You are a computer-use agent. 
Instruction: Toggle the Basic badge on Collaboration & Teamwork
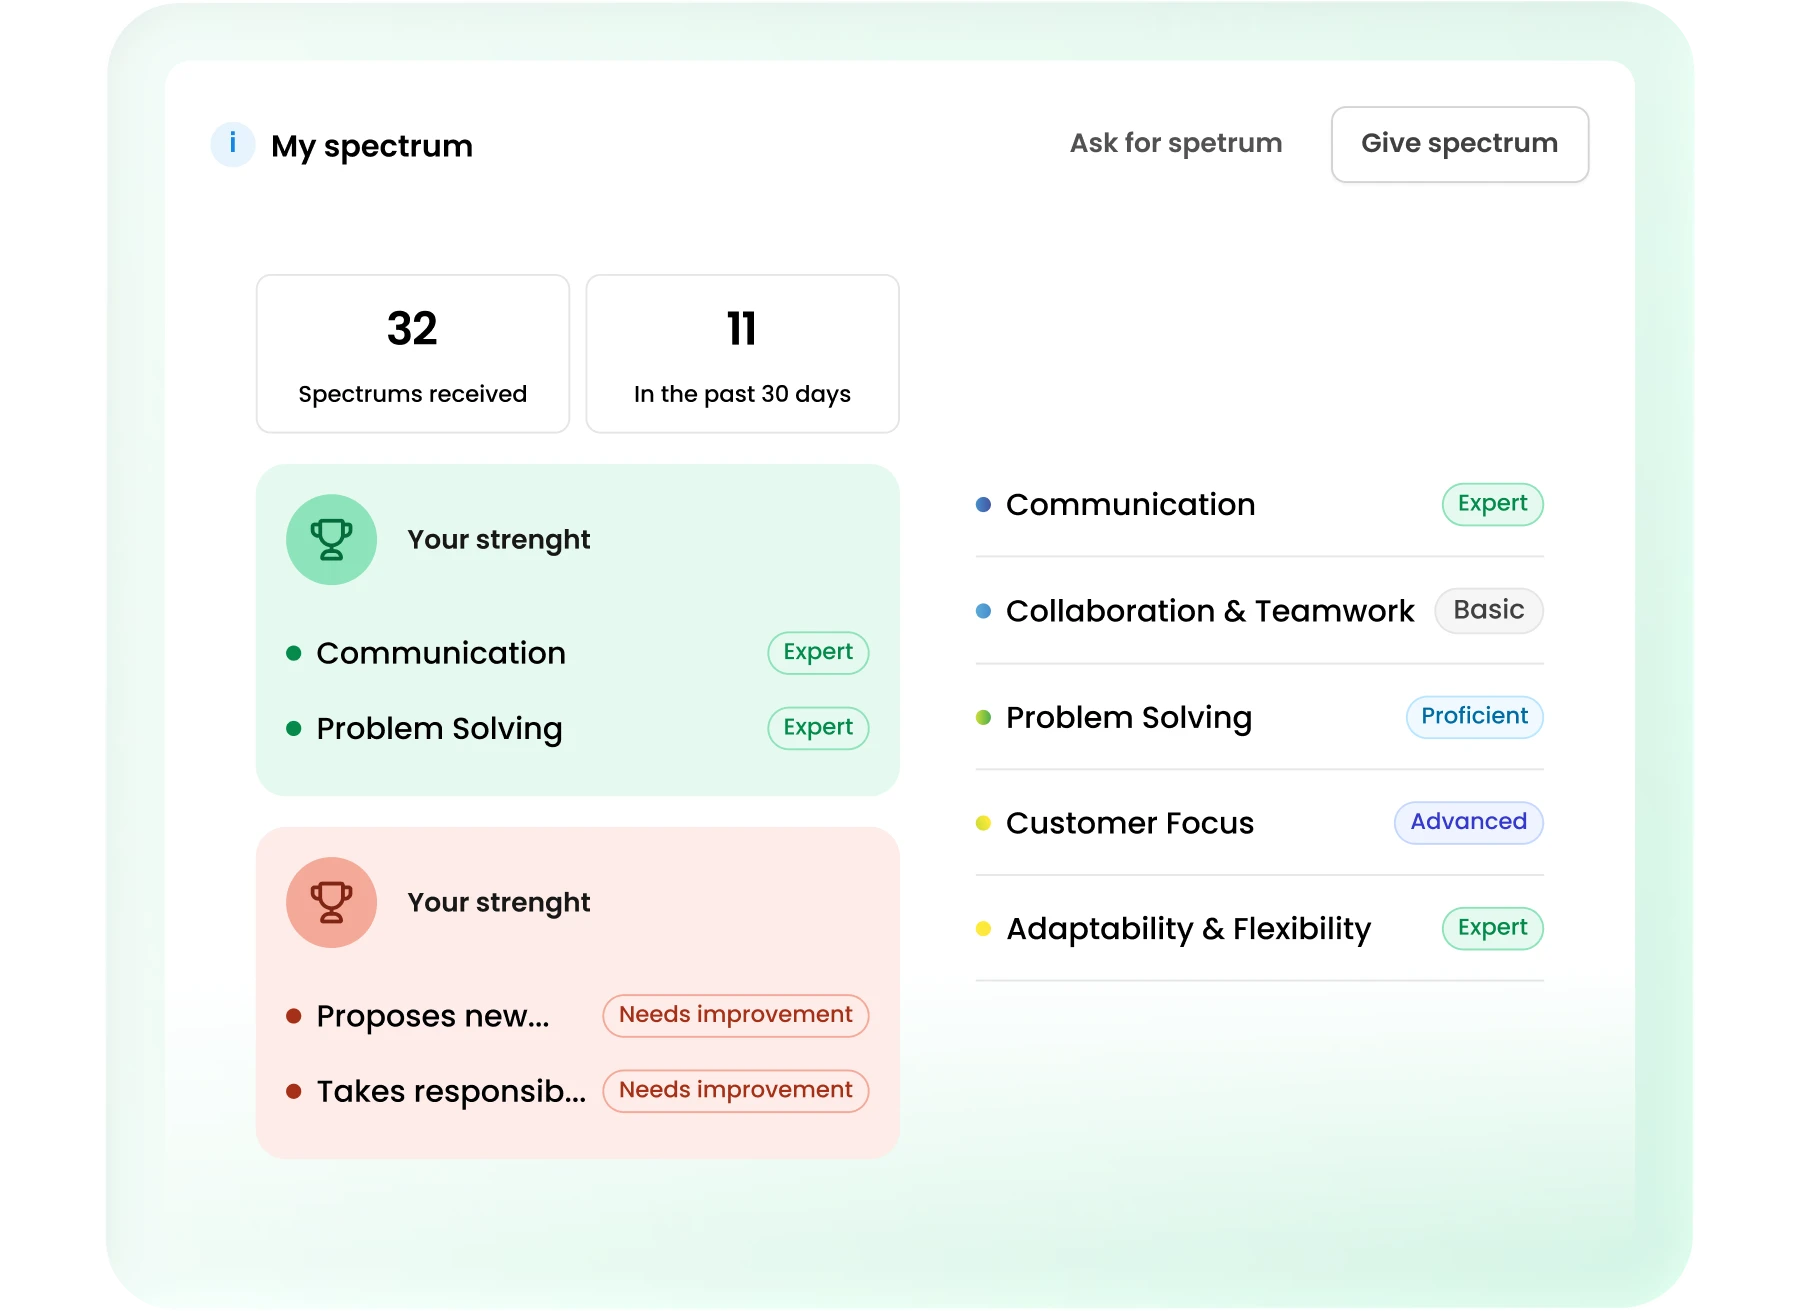pyautogui.click(x=1488, y=610)
